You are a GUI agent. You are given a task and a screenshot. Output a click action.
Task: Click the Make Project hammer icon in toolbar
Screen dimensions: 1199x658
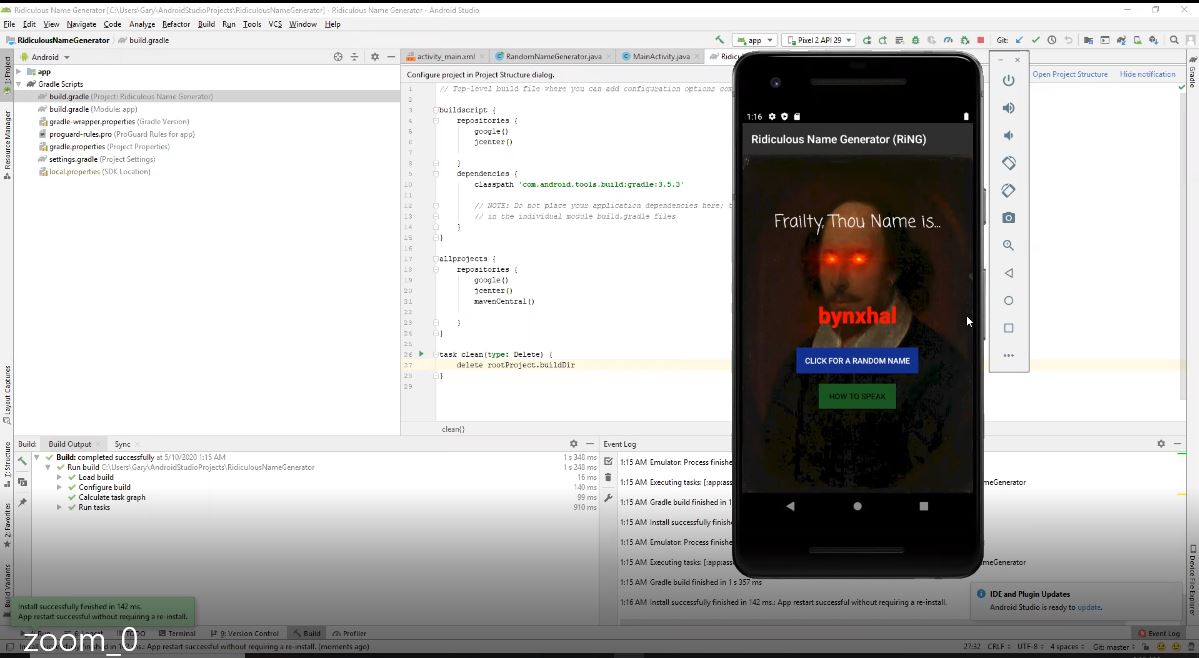click(720, 40)
